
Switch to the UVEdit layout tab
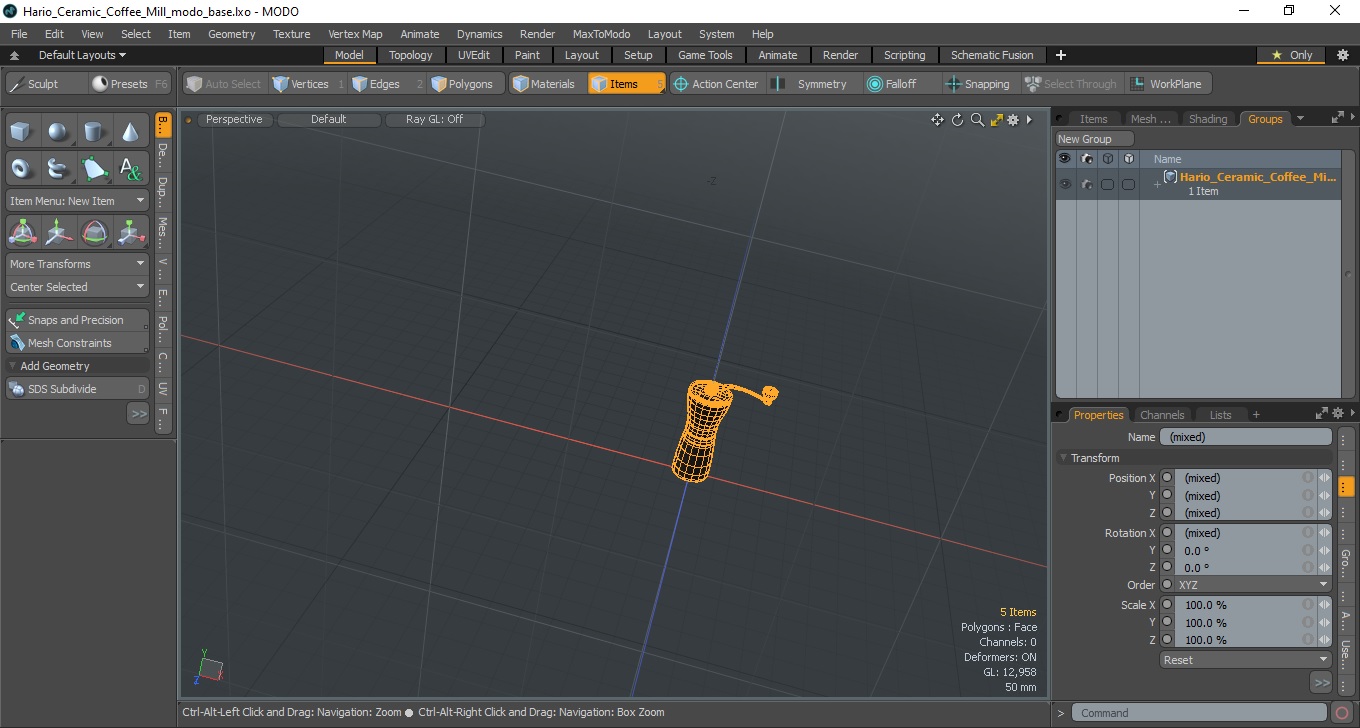click(474, 55)
